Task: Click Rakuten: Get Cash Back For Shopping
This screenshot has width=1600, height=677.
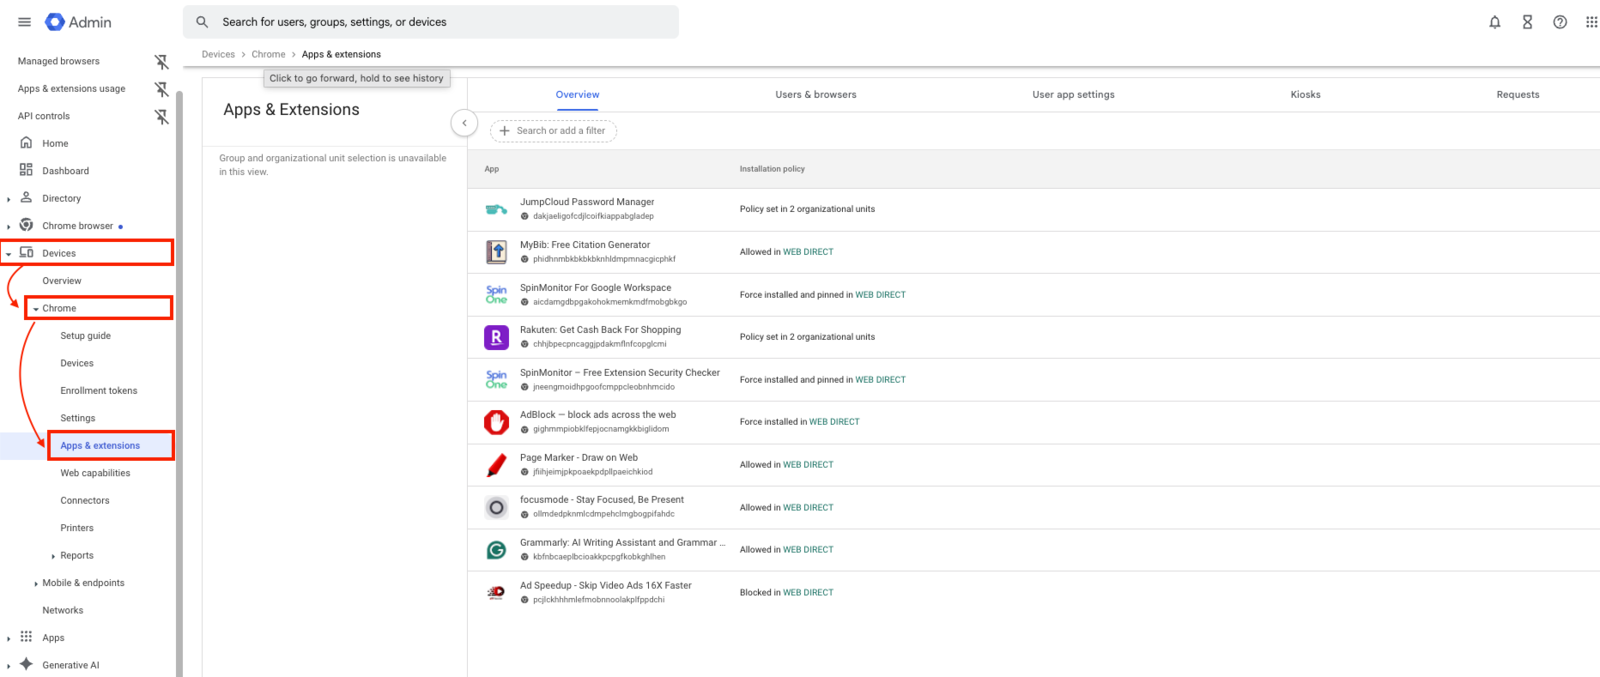Action: (x=600, y=329)
